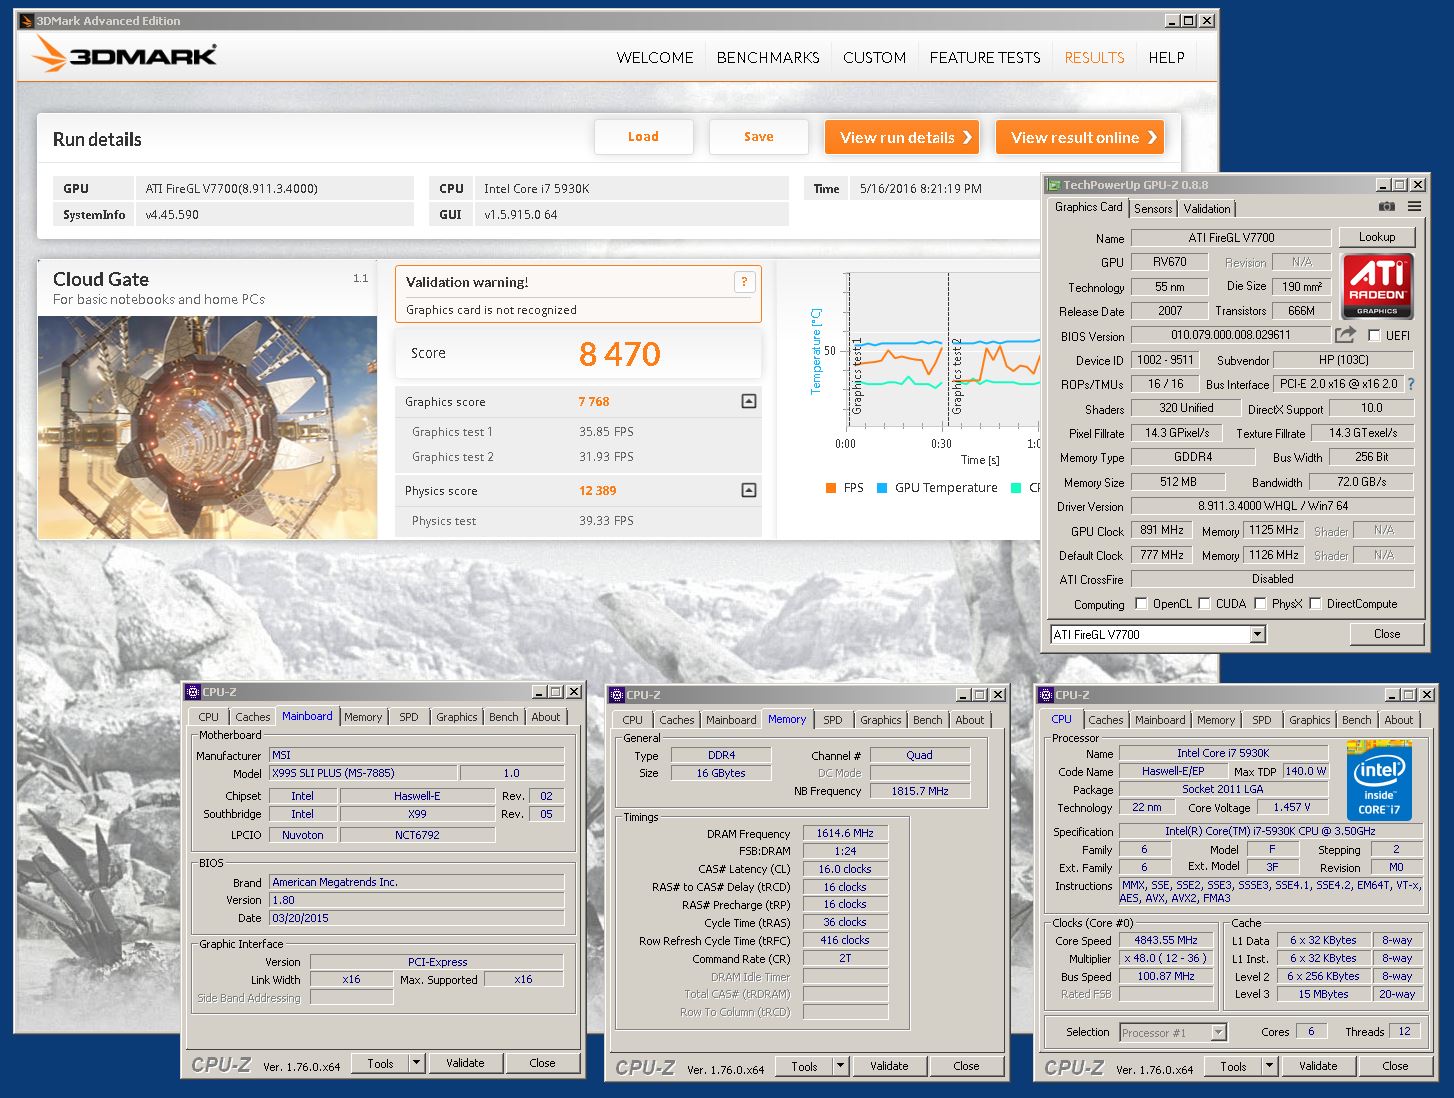Click Tools button in CPU CPU-Z window

tap(1233, 1066)
